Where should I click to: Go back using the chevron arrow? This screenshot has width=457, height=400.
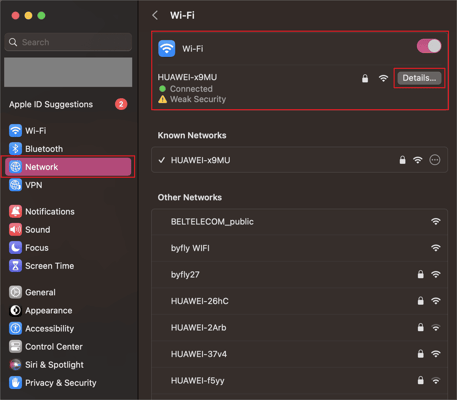(155, 15)
